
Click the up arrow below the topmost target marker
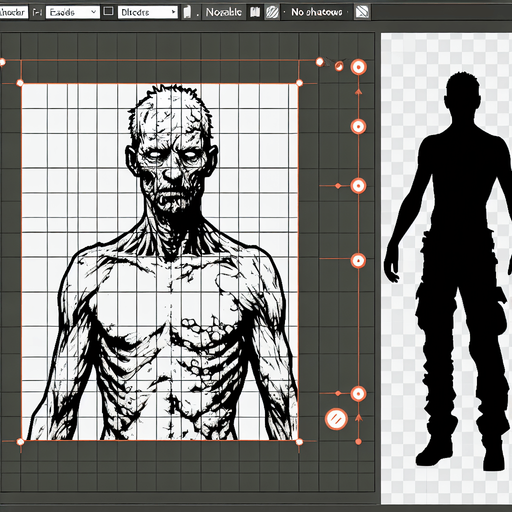pos(359,92)
